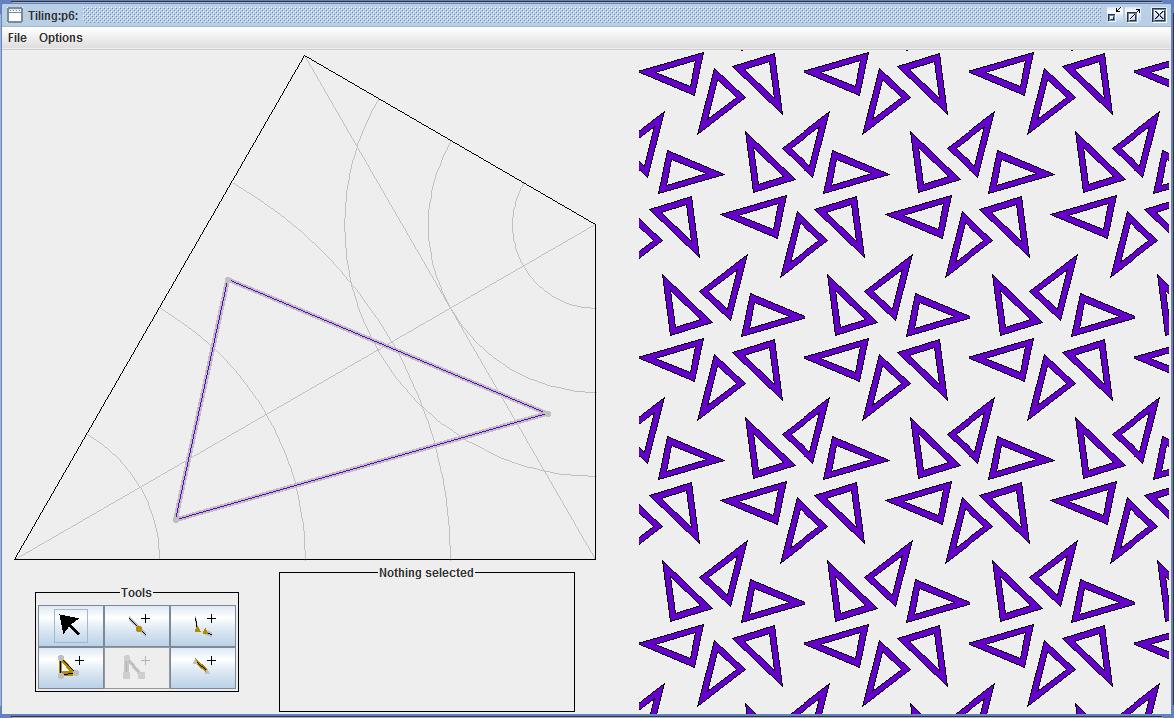Choose the add-point-on-line tool

pos(137,626)
